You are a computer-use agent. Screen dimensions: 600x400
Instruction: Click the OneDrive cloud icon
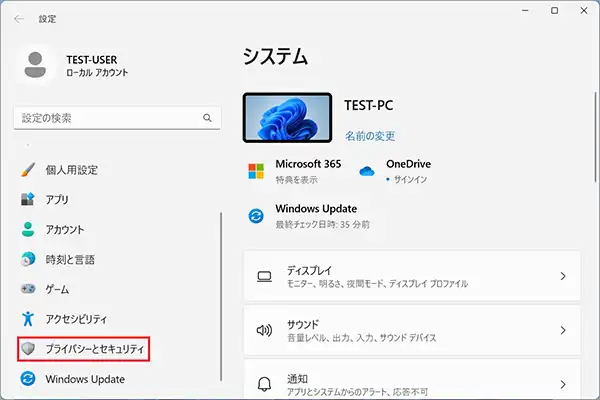point(367,171)
